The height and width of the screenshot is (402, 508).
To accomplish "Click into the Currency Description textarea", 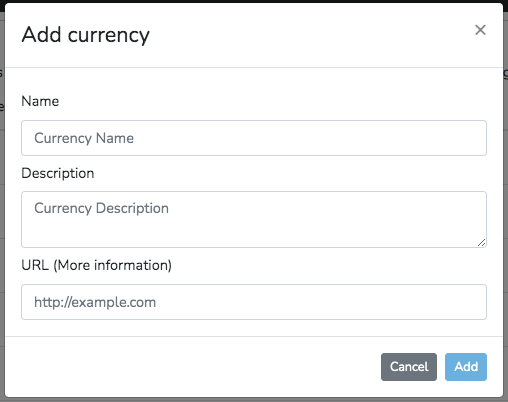I will click(254, 219).
